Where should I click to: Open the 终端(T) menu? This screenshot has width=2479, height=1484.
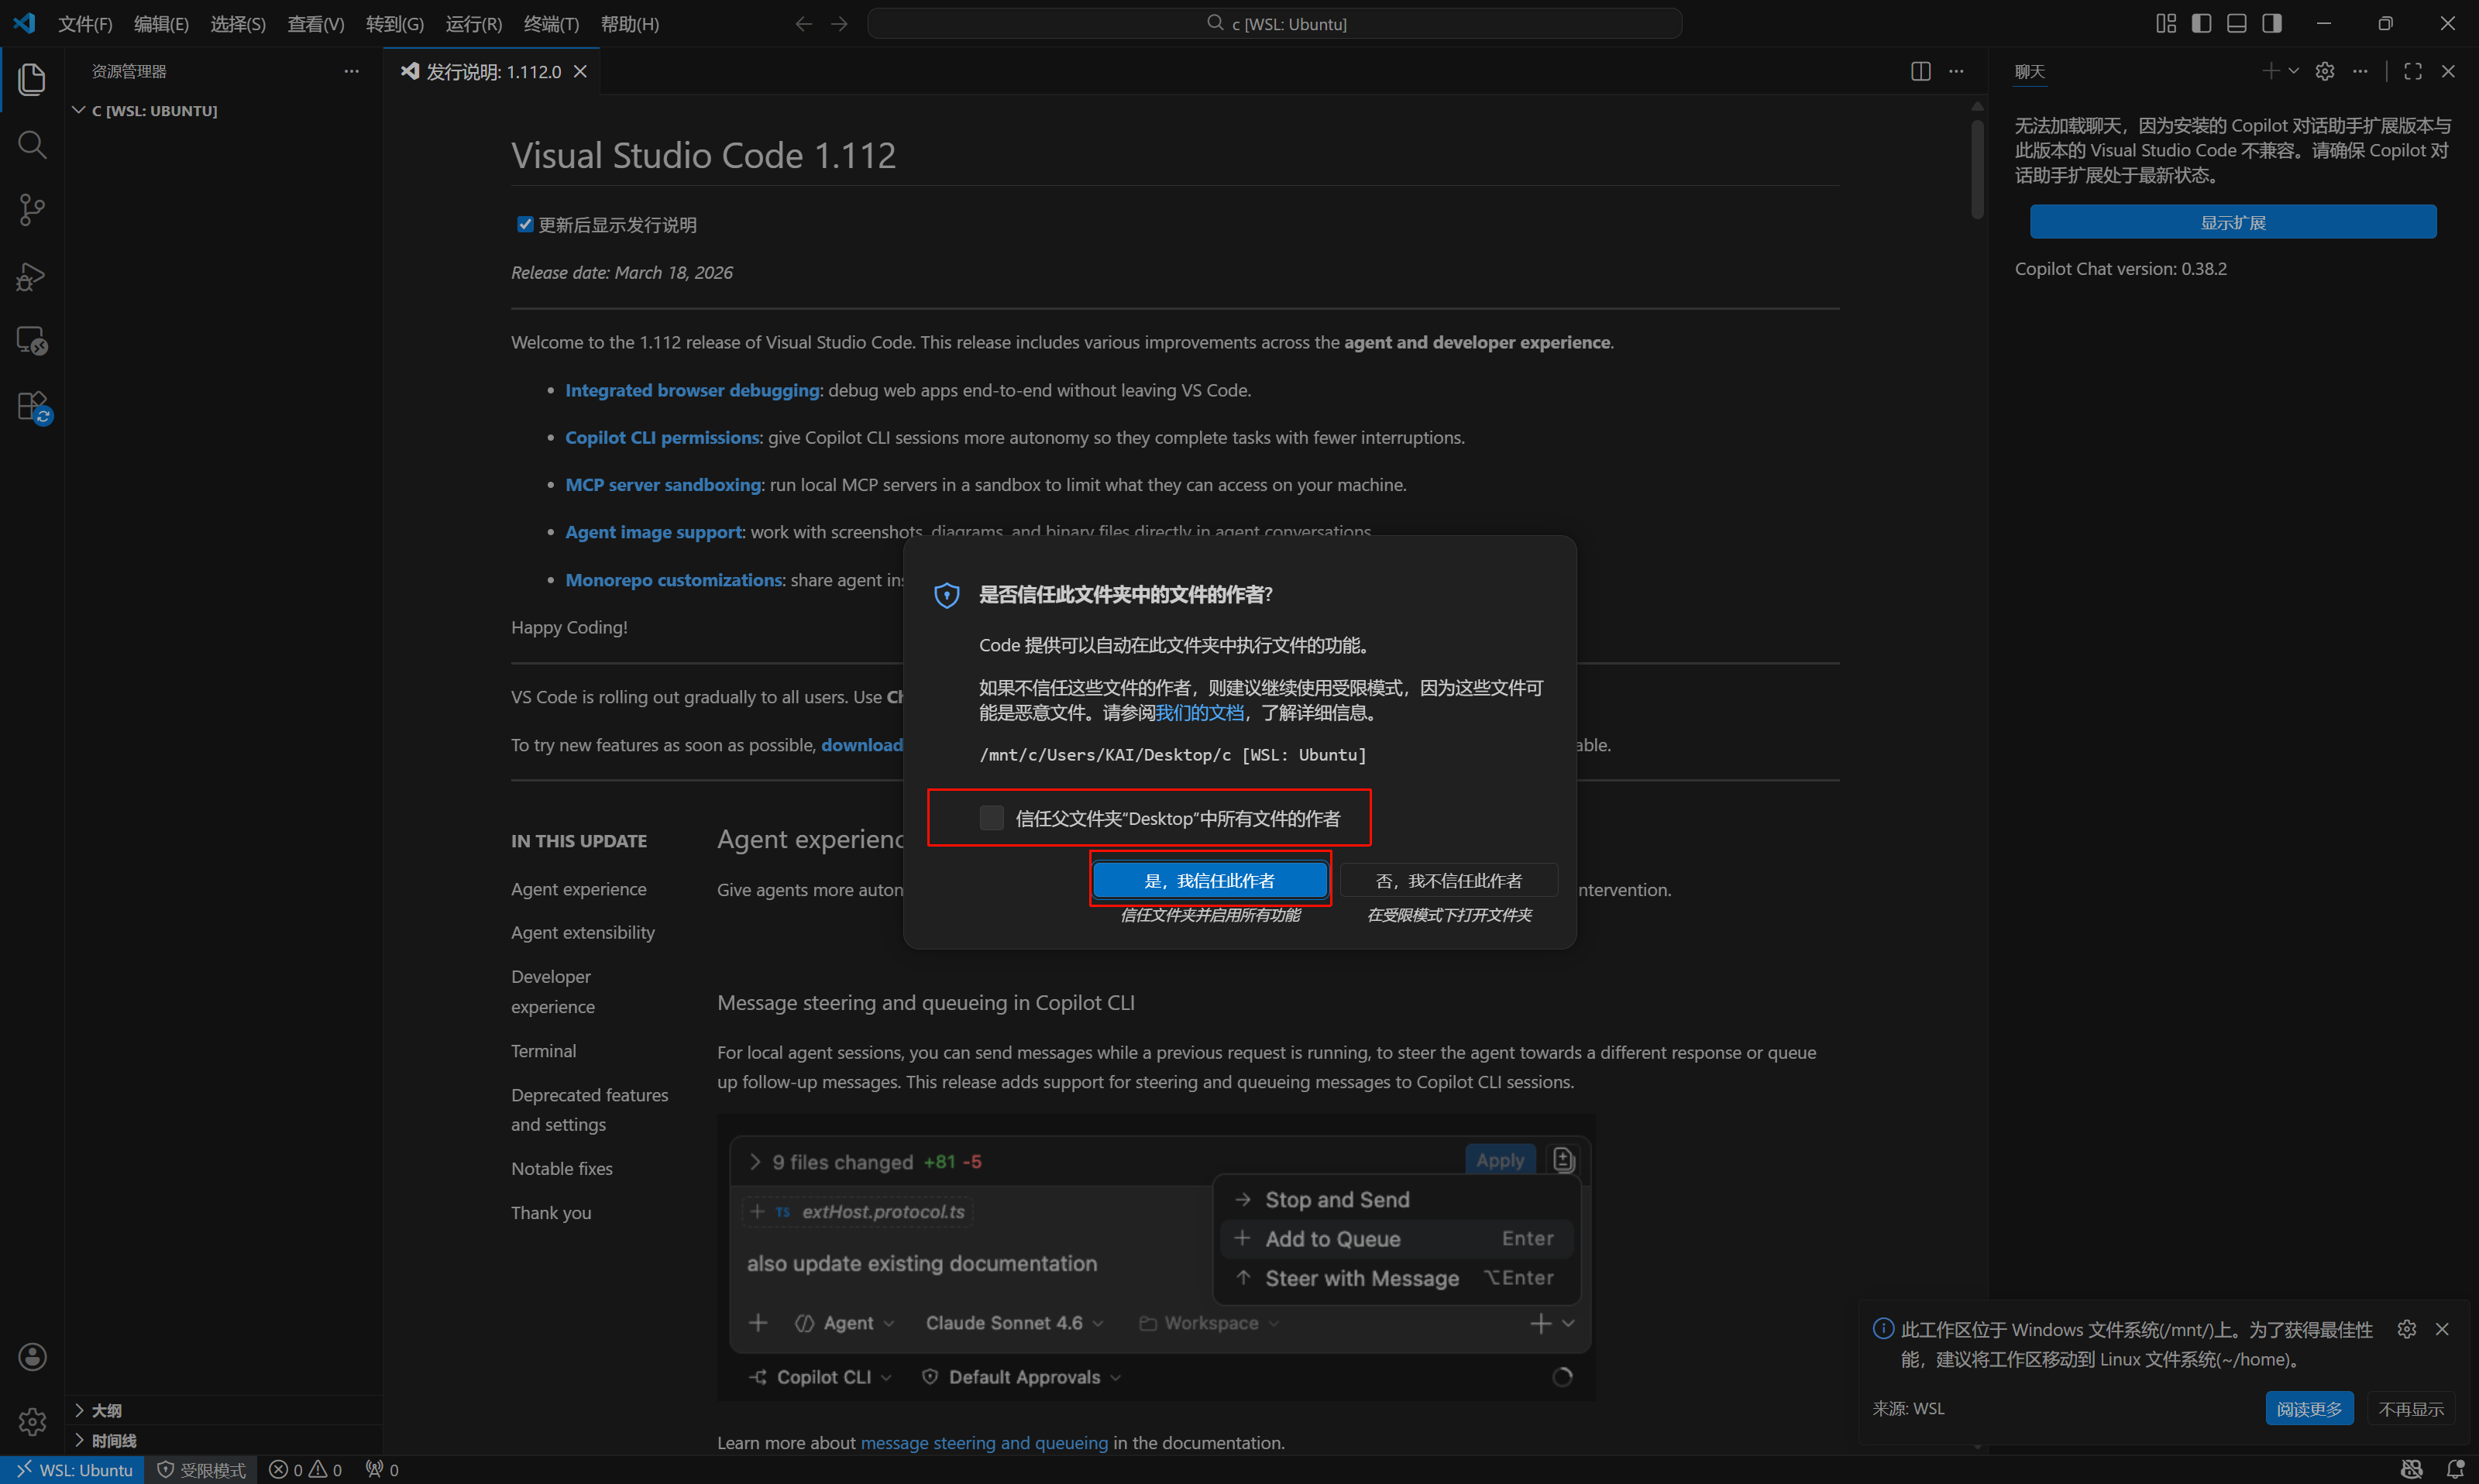tap(551, 24)
